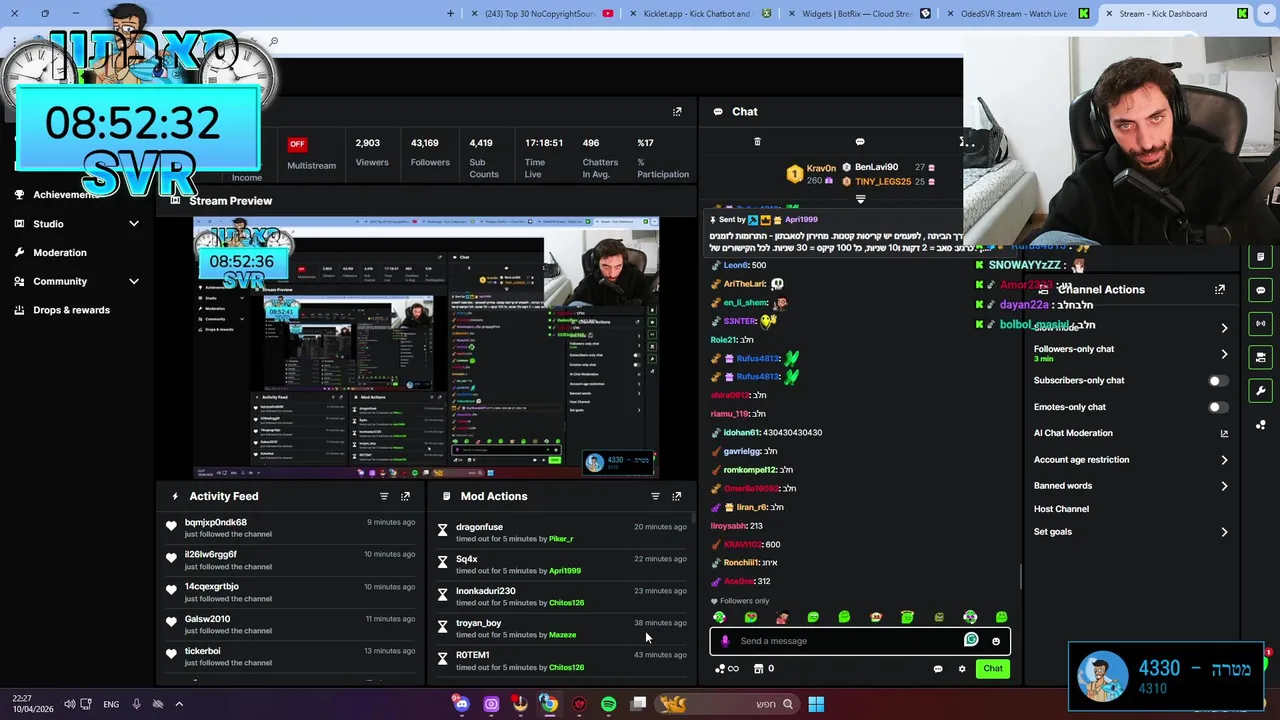Viewport: 1280px width, 720px height.
Task: Click chat username idohan61
Action: coord(741,433)
